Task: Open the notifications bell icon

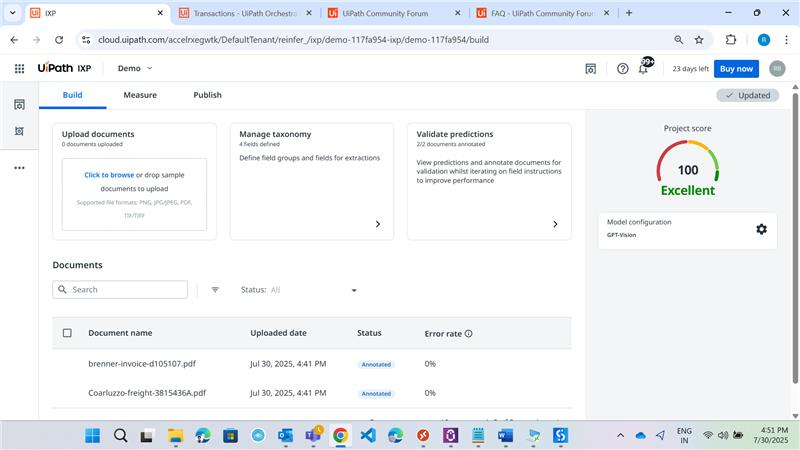Action: (x=644, y=68)
